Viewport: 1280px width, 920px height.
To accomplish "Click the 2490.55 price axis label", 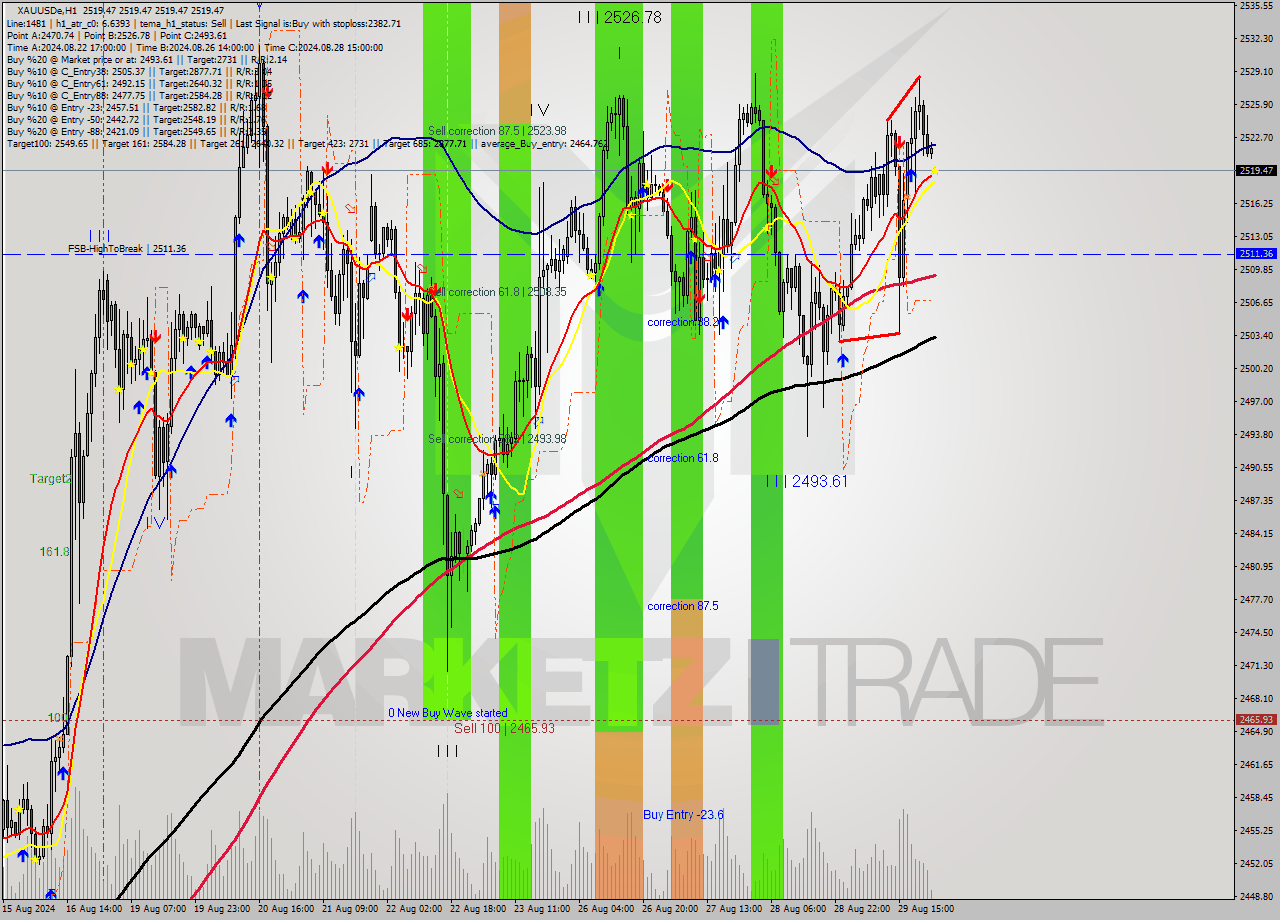I will (x=1256, y=468).
